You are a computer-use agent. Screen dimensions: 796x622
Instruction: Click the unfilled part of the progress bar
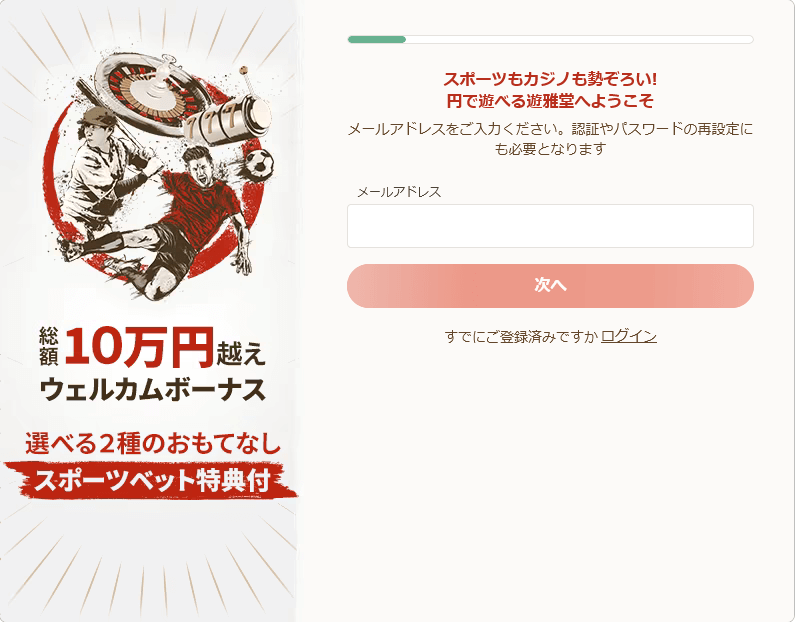tap(580, 40)
